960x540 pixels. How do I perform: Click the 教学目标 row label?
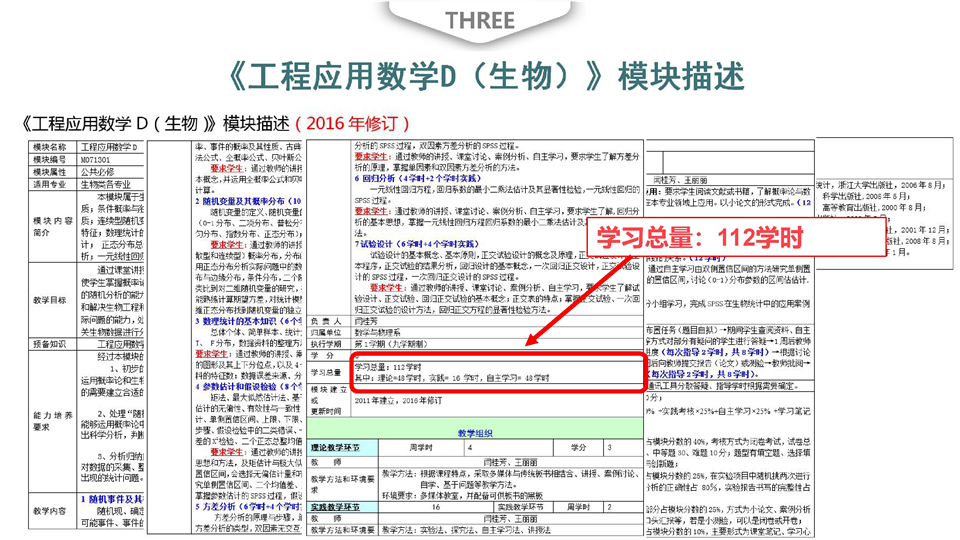(50, 299)
